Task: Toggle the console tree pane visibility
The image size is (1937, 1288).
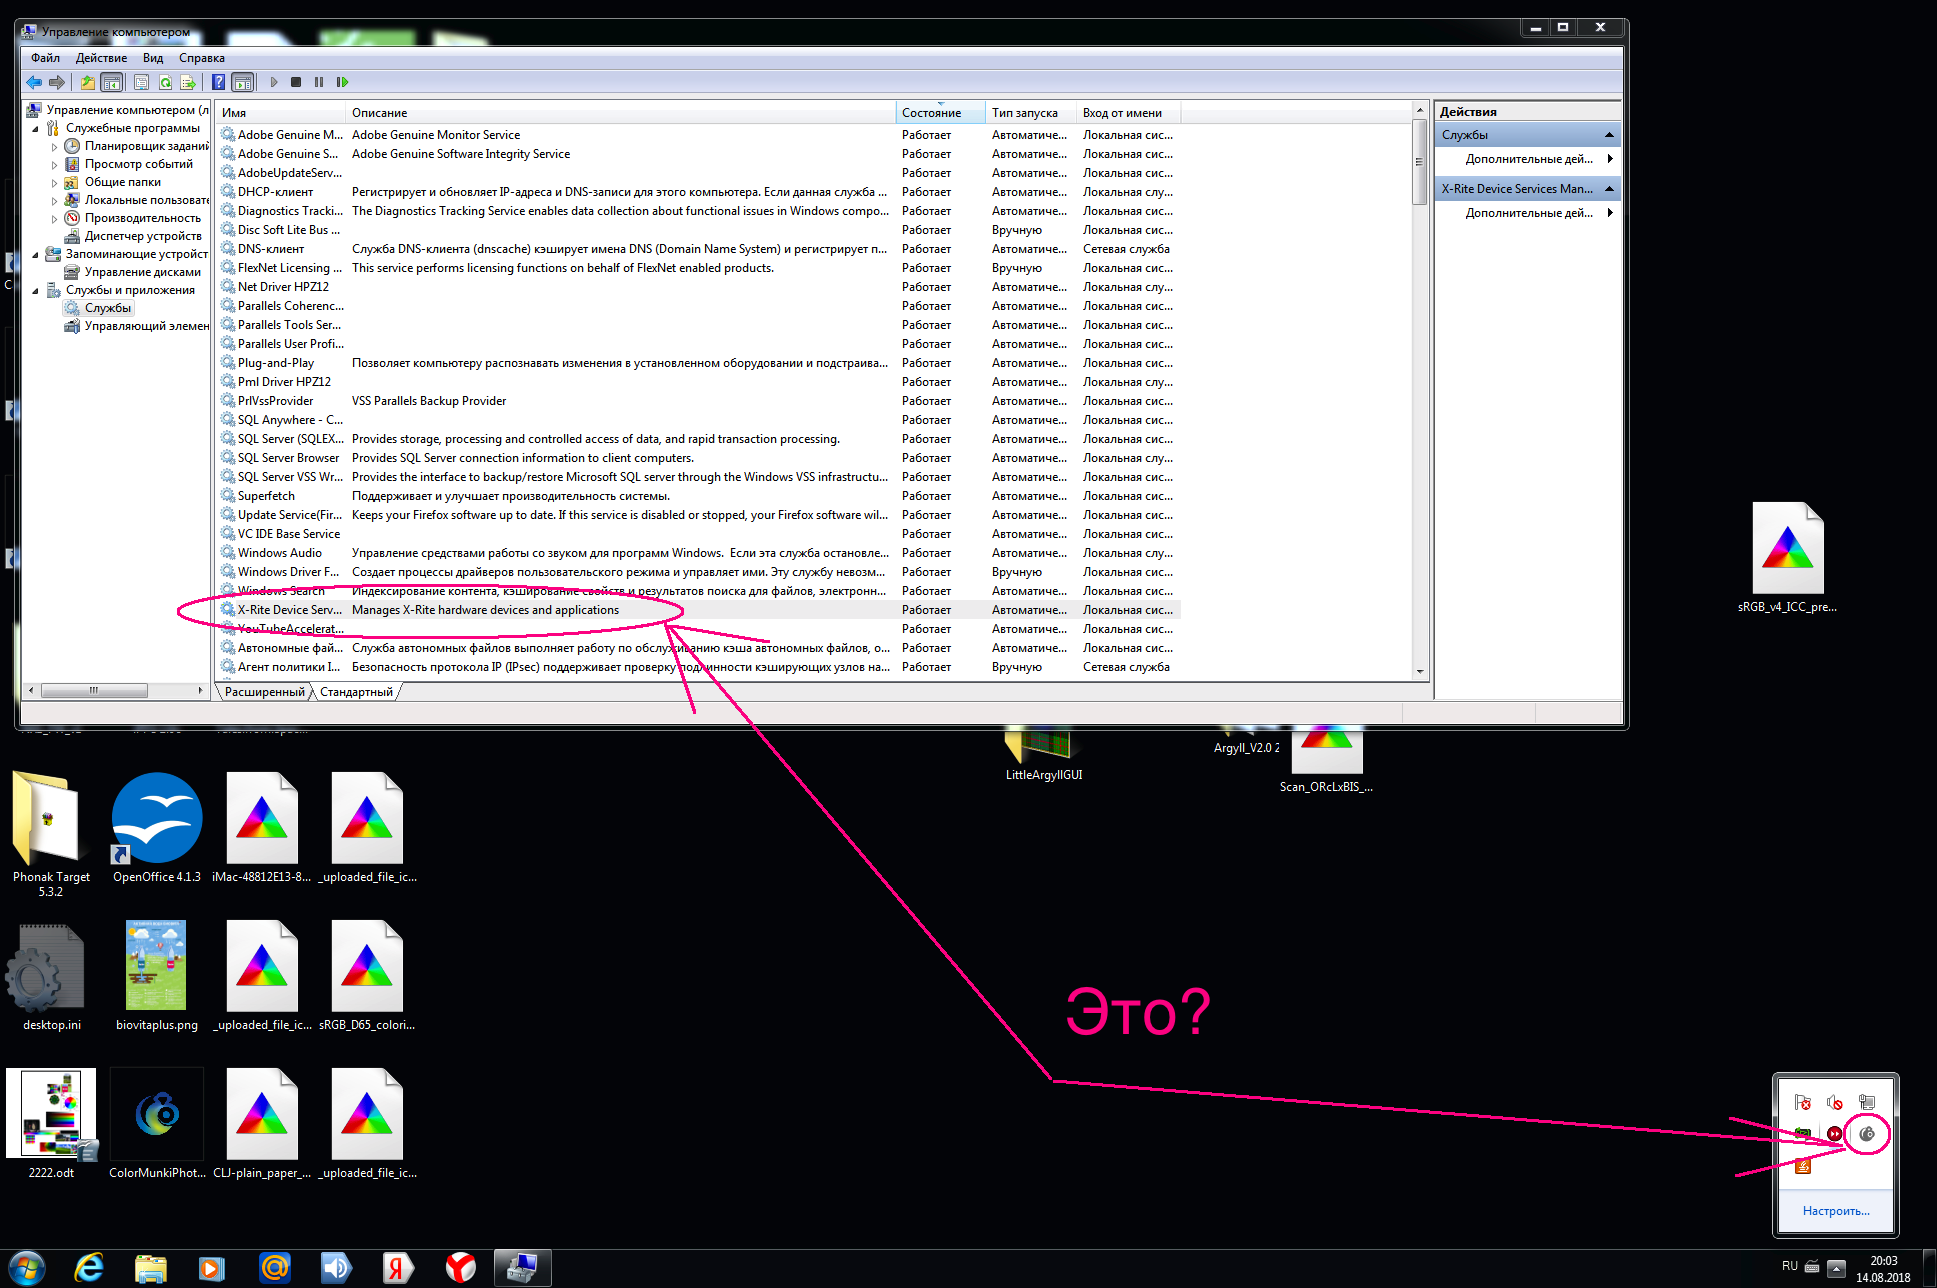Action: 112,82
